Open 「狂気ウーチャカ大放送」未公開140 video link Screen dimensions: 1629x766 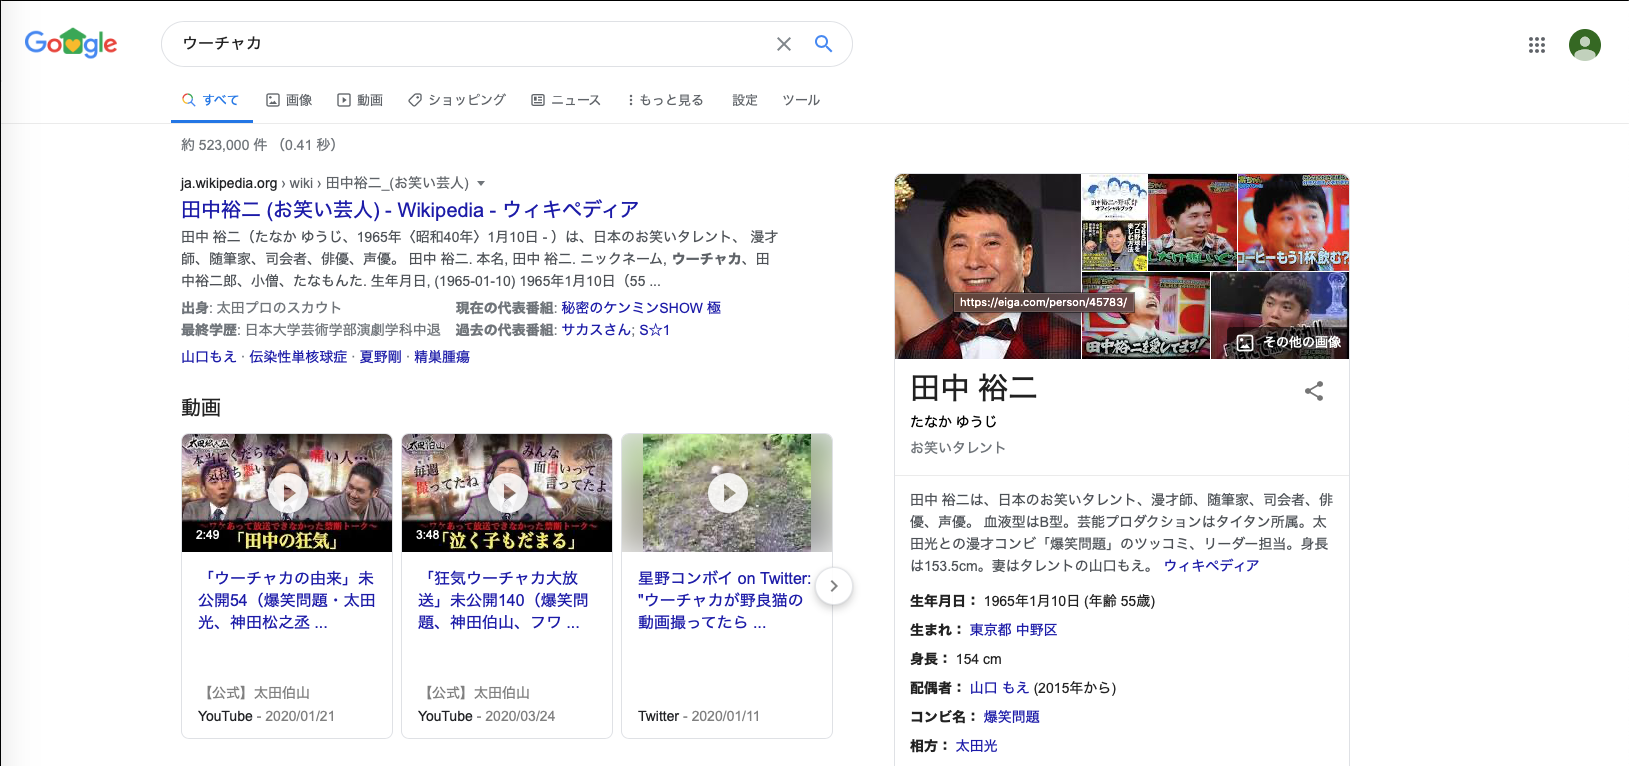coord(503,600)
